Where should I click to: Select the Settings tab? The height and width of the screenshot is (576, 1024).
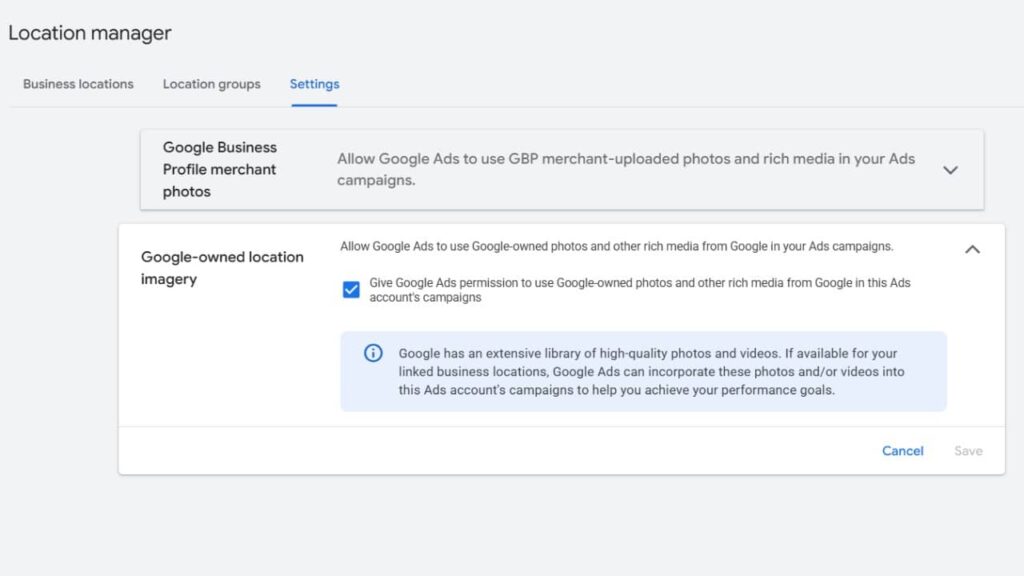[314, 84]
